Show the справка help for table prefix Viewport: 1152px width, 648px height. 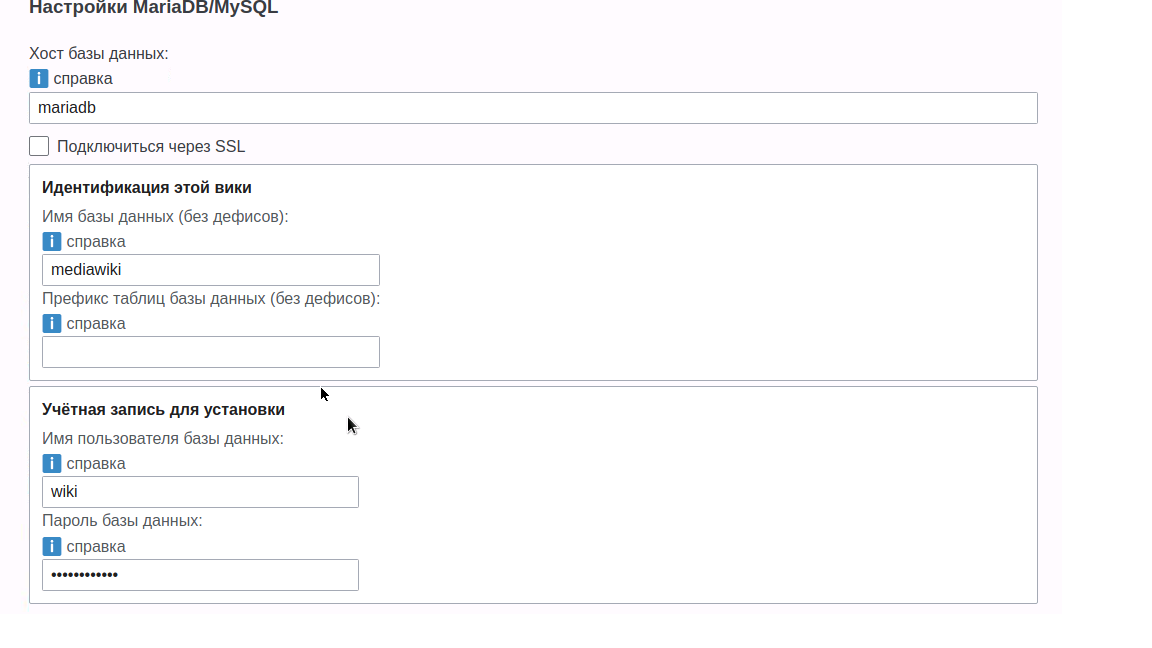point(96,323)
